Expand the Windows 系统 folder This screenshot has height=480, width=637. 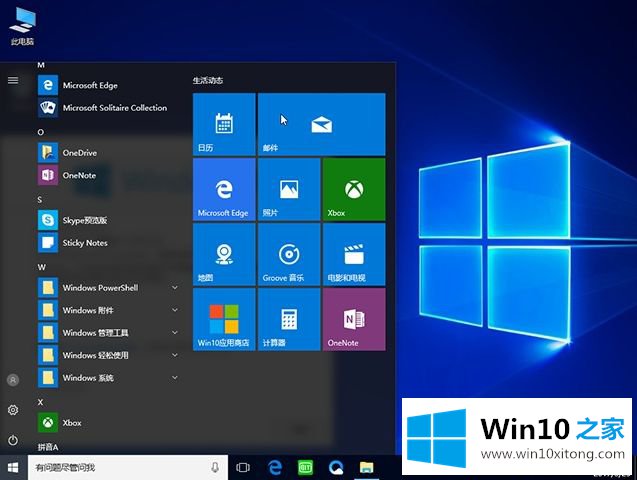[110, 378]
